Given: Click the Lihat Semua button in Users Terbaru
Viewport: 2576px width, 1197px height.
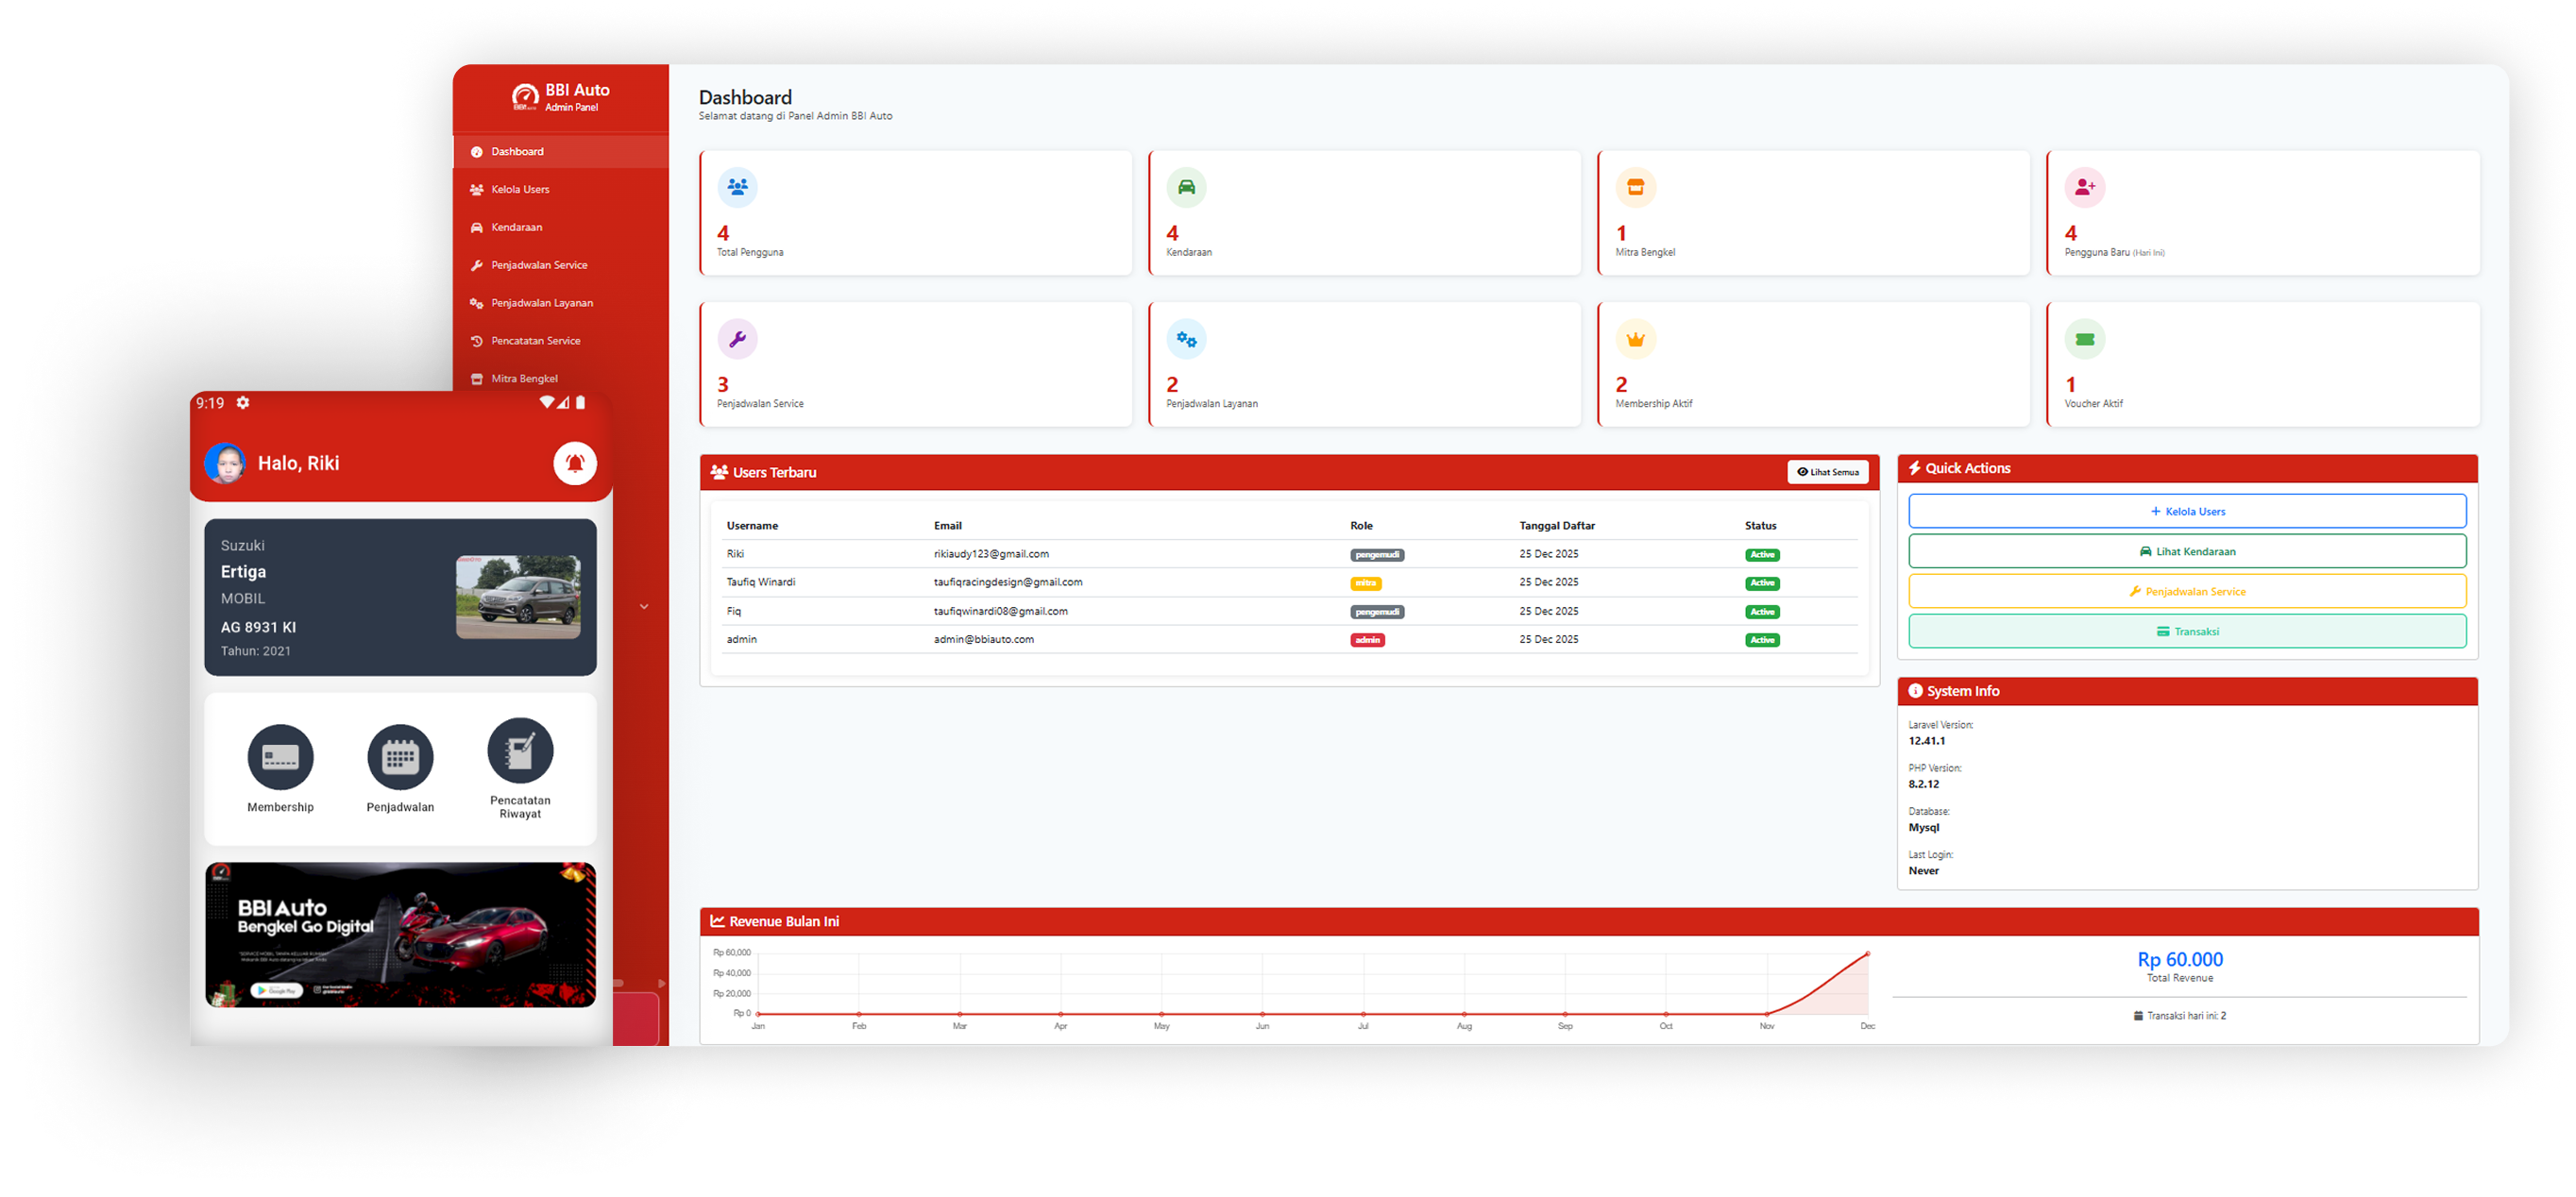Looking at the screenshot, I should [x=1828, y=471].
